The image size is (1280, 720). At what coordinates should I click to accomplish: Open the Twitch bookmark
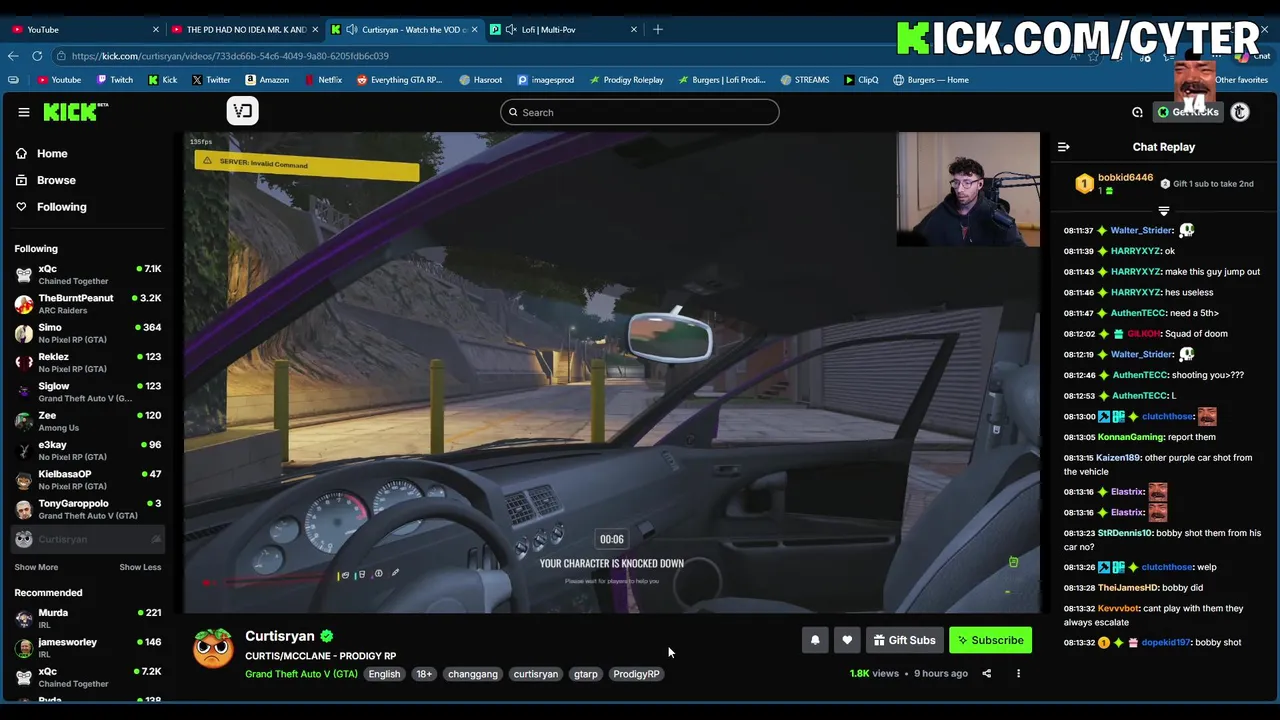point(114,80)
